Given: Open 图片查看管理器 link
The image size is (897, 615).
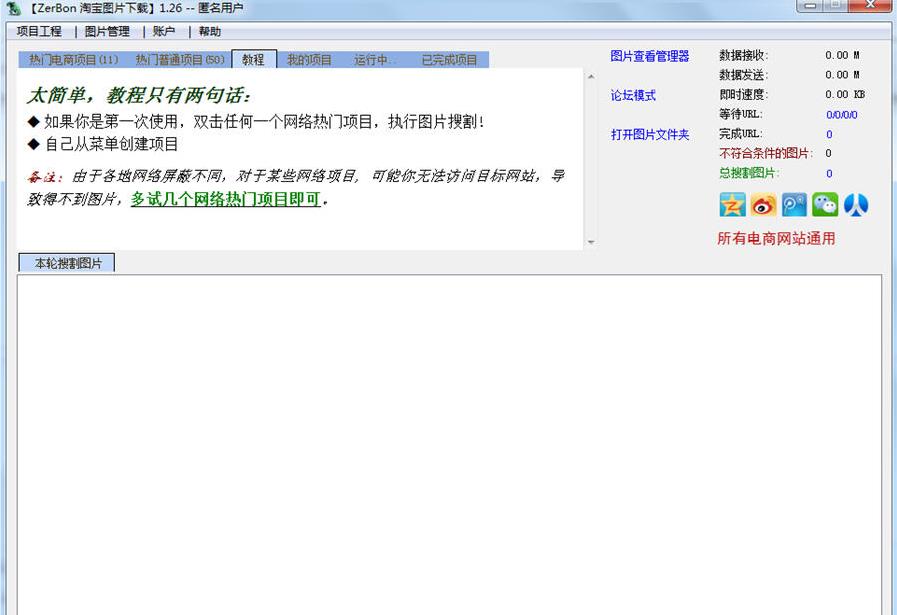Looking at the screenshot, I should click(x=650, y=56).
